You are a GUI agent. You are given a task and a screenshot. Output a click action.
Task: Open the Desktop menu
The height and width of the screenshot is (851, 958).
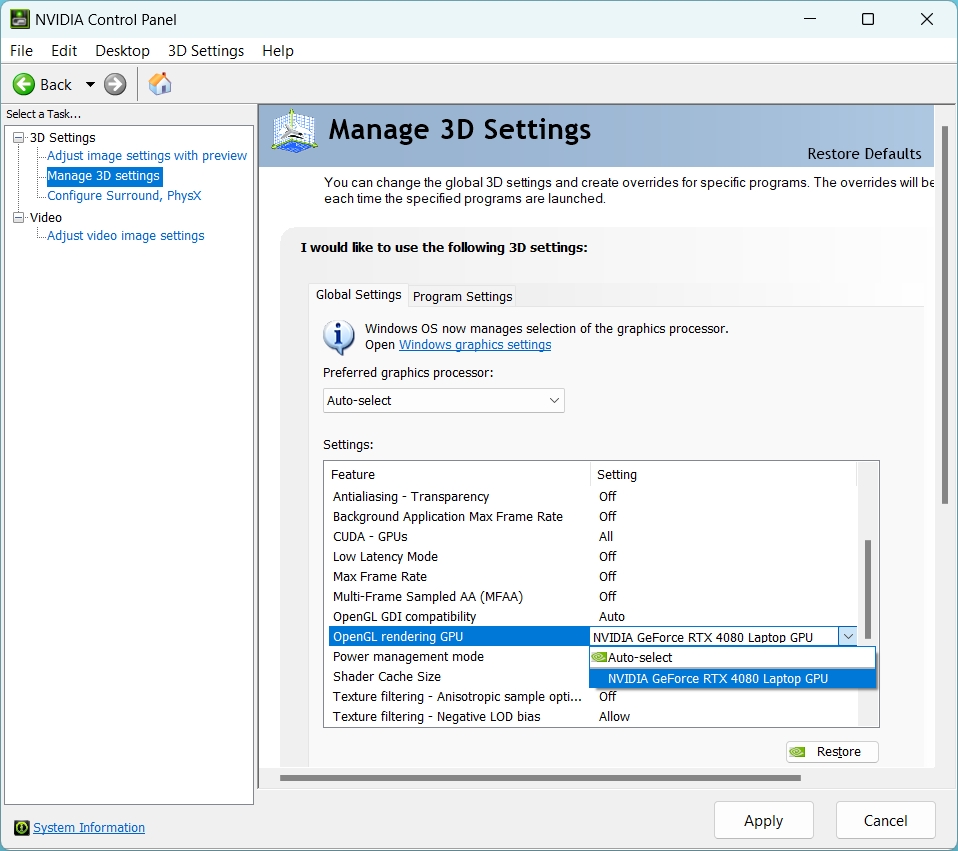point(122,51)
